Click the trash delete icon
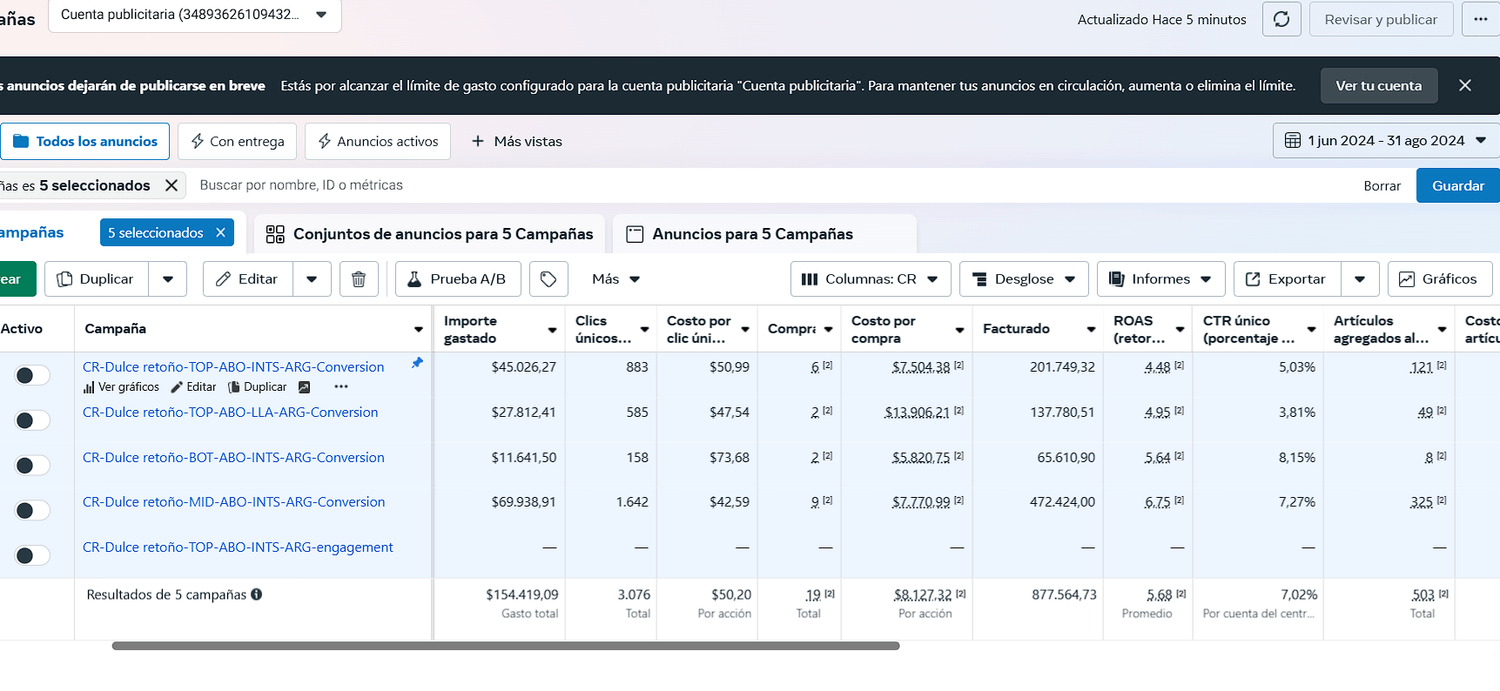Screen dimensions: 1500x691 pyautogui.click(x=359, y=279)
